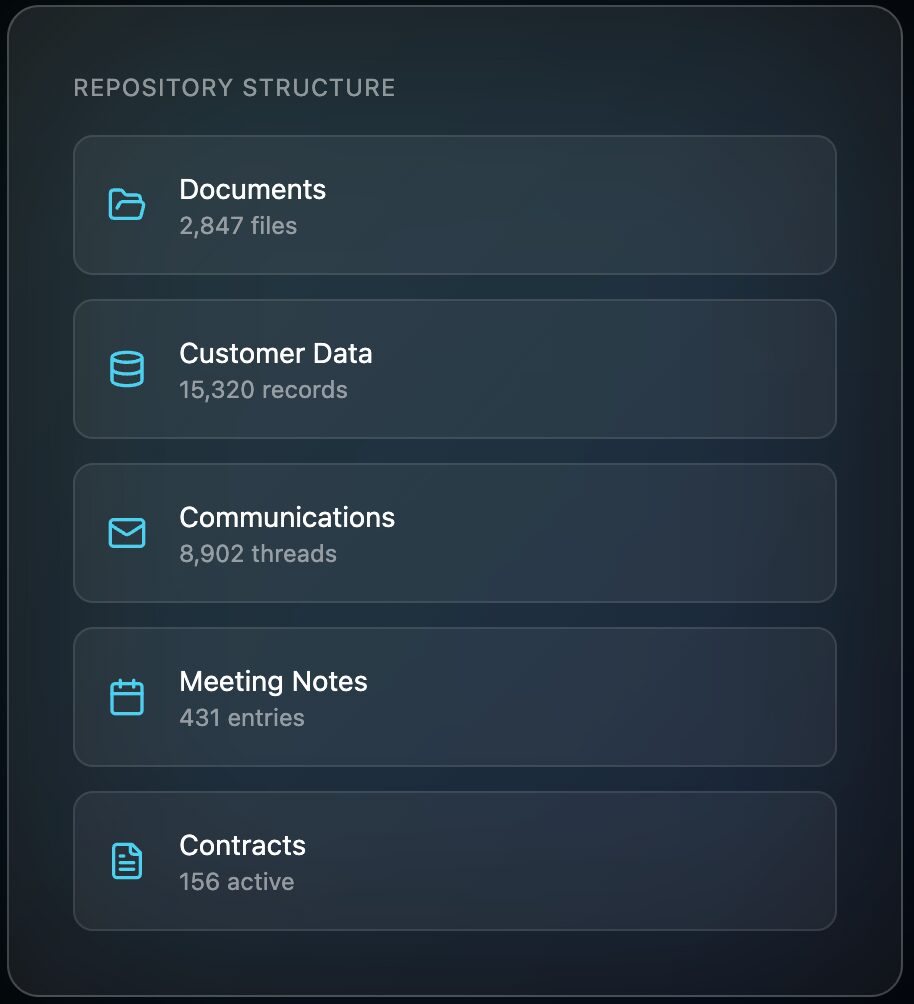Click the "2,847 files" count
The width and height of the screenshot is (914, 1004).
[238, 226]
